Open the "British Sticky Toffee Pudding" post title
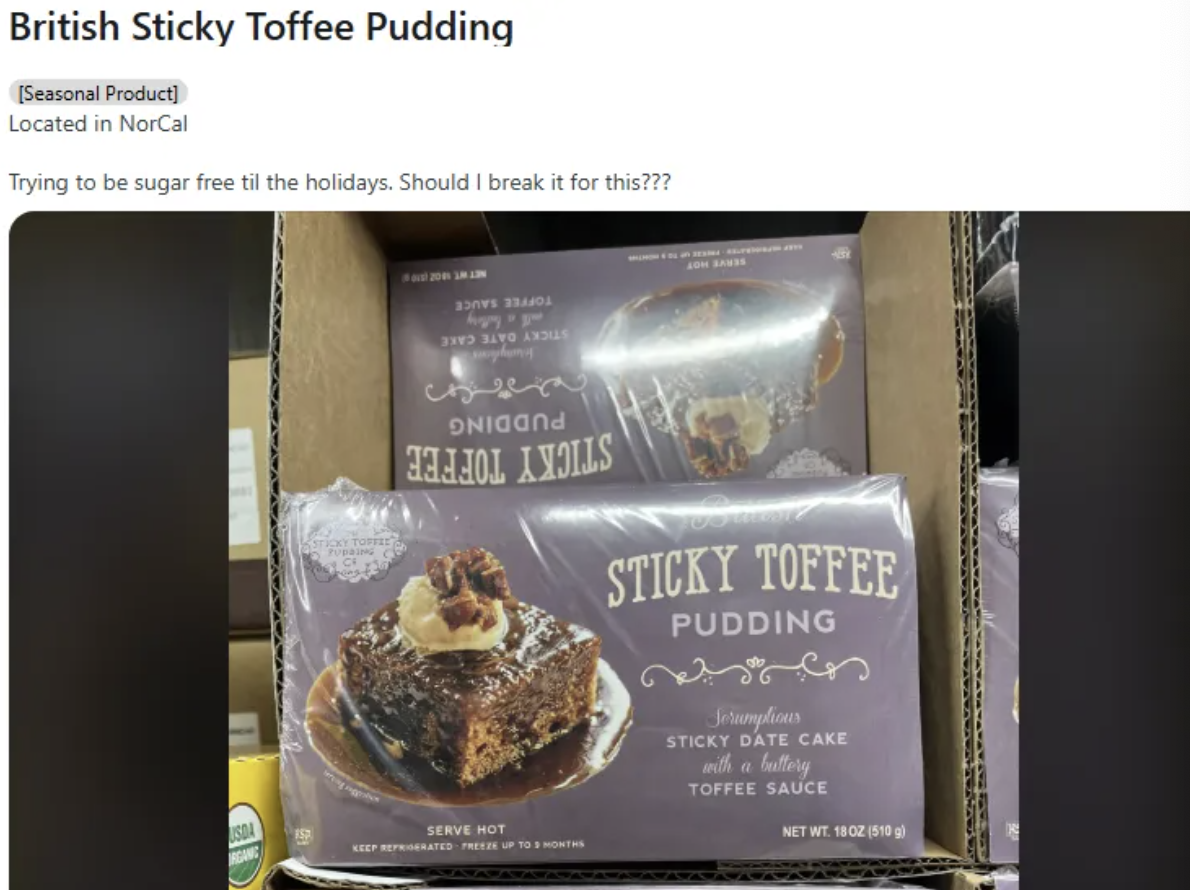The height and width of the screenshot is (890, 1190). click(261, 27)
